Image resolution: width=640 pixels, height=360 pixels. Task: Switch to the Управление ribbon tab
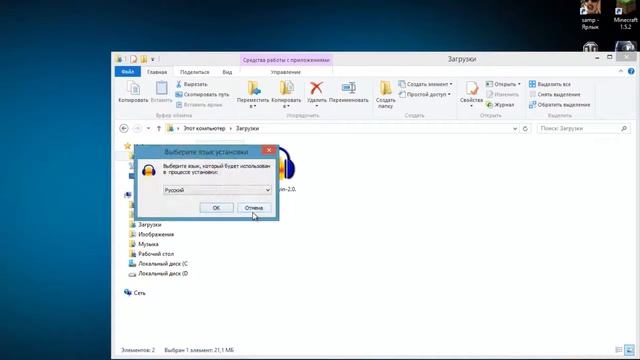[x=286, y=72]
